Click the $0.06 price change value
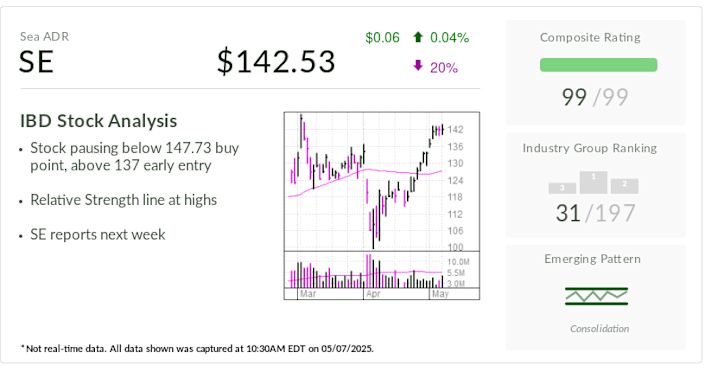 [x=382, y=37]
